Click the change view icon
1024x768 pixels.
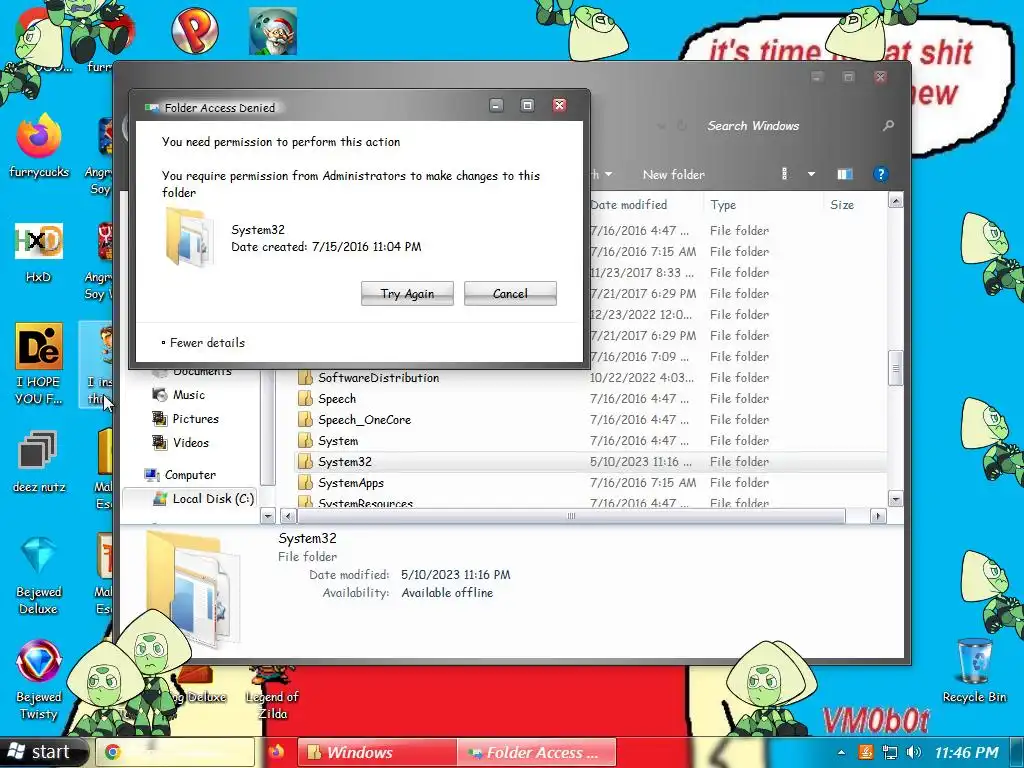[784, 174]
